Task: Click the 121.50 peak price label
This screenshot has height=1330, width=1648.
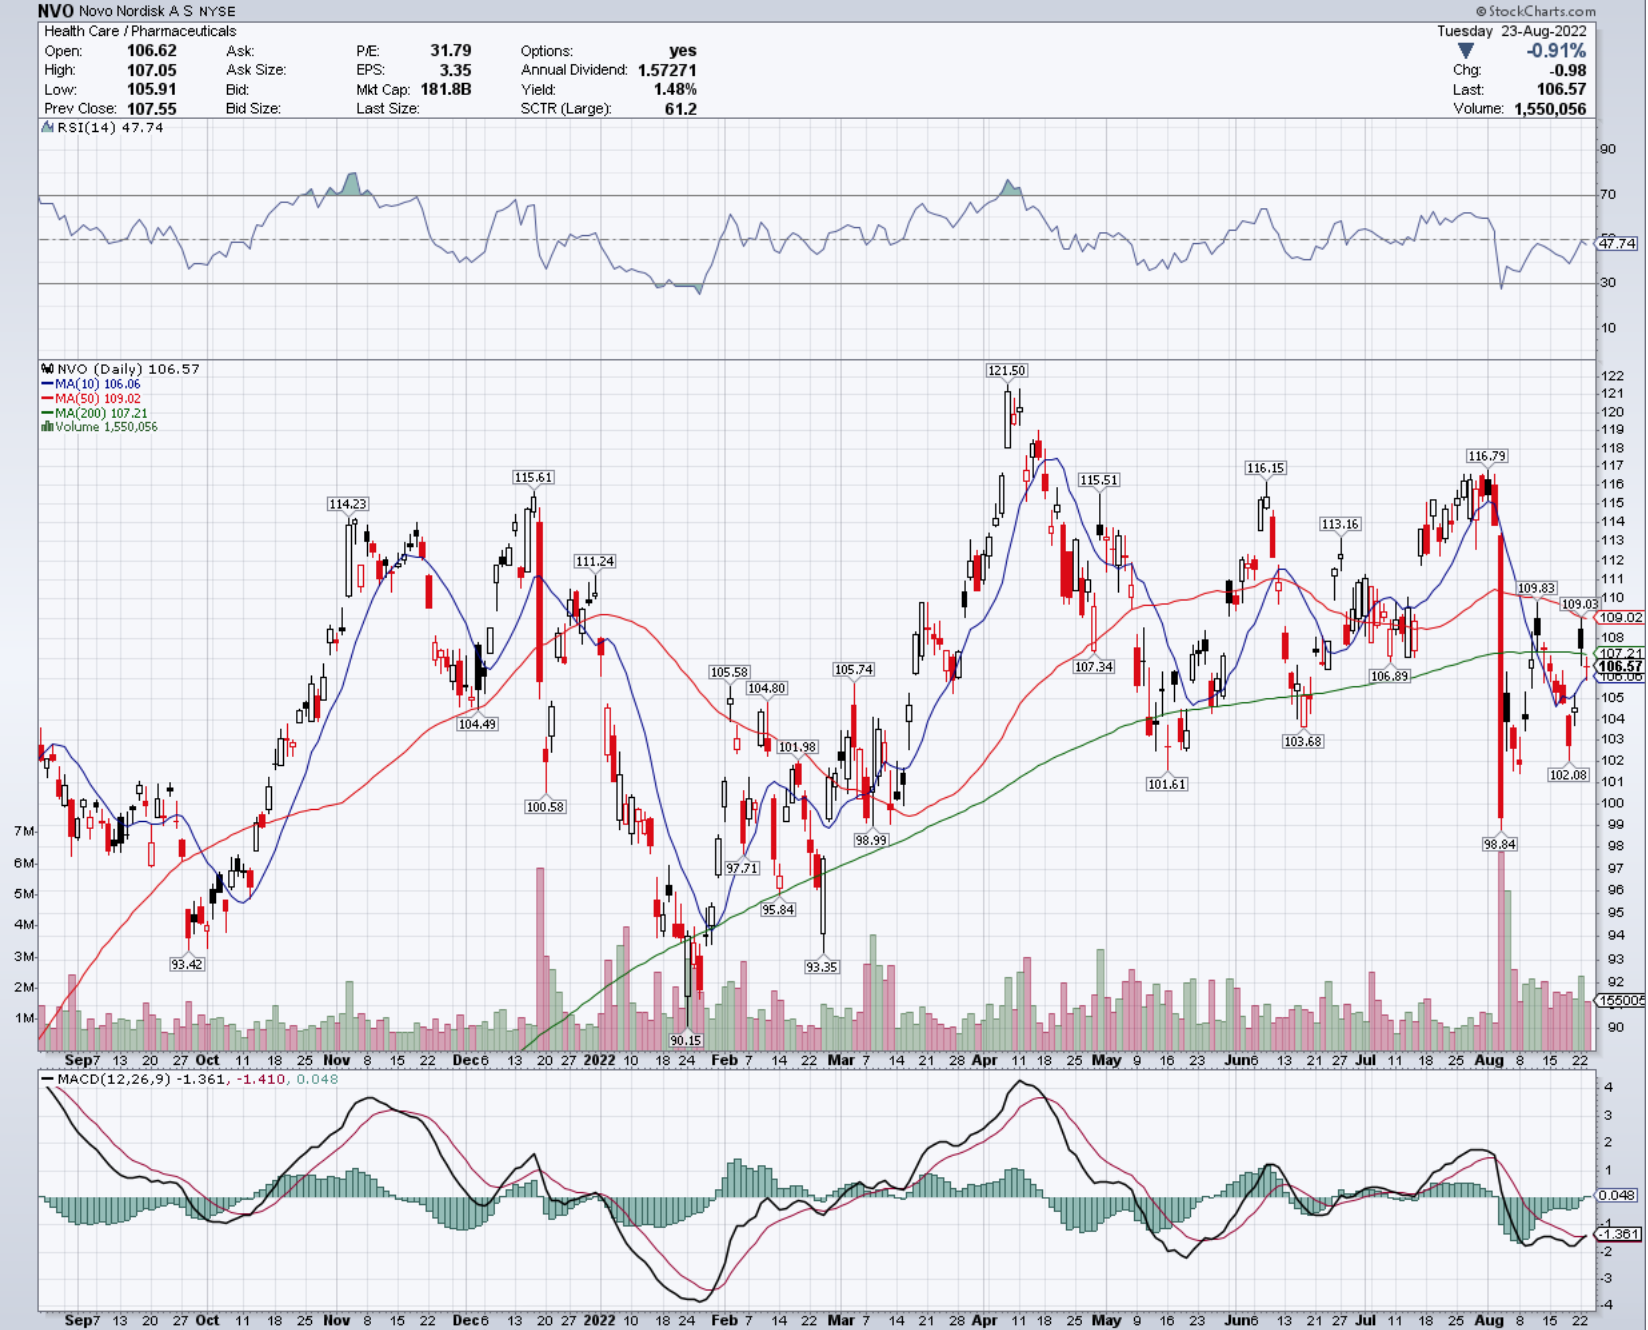Action: (x=1006, y=370)
